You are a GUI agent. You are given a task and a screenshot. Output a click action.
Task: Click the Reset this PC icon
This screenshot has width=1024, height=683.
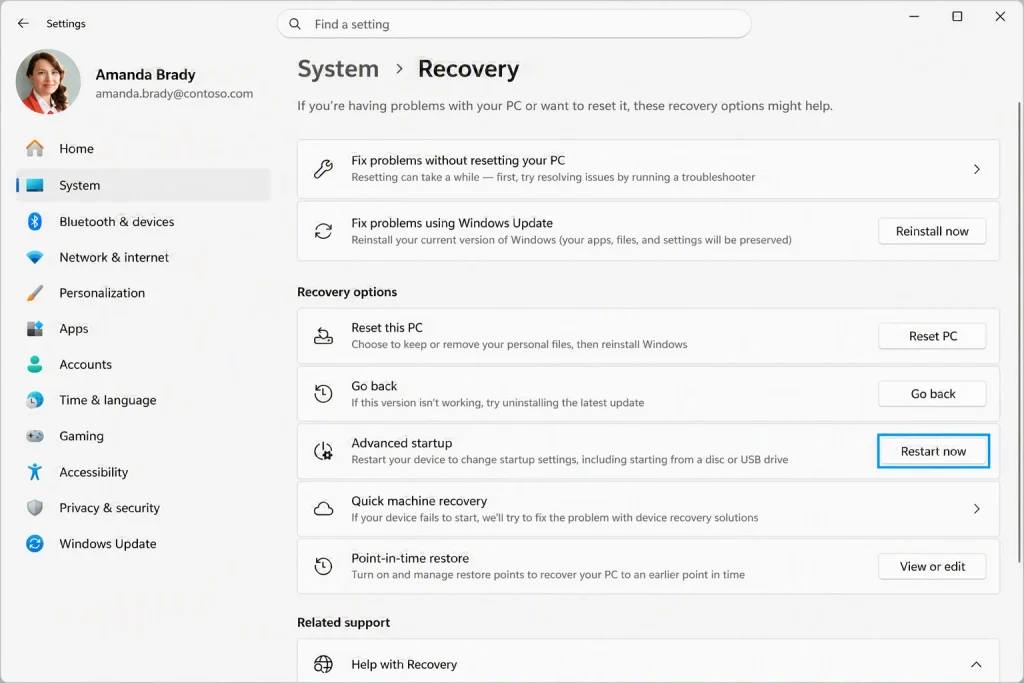(x=323, y=336)
